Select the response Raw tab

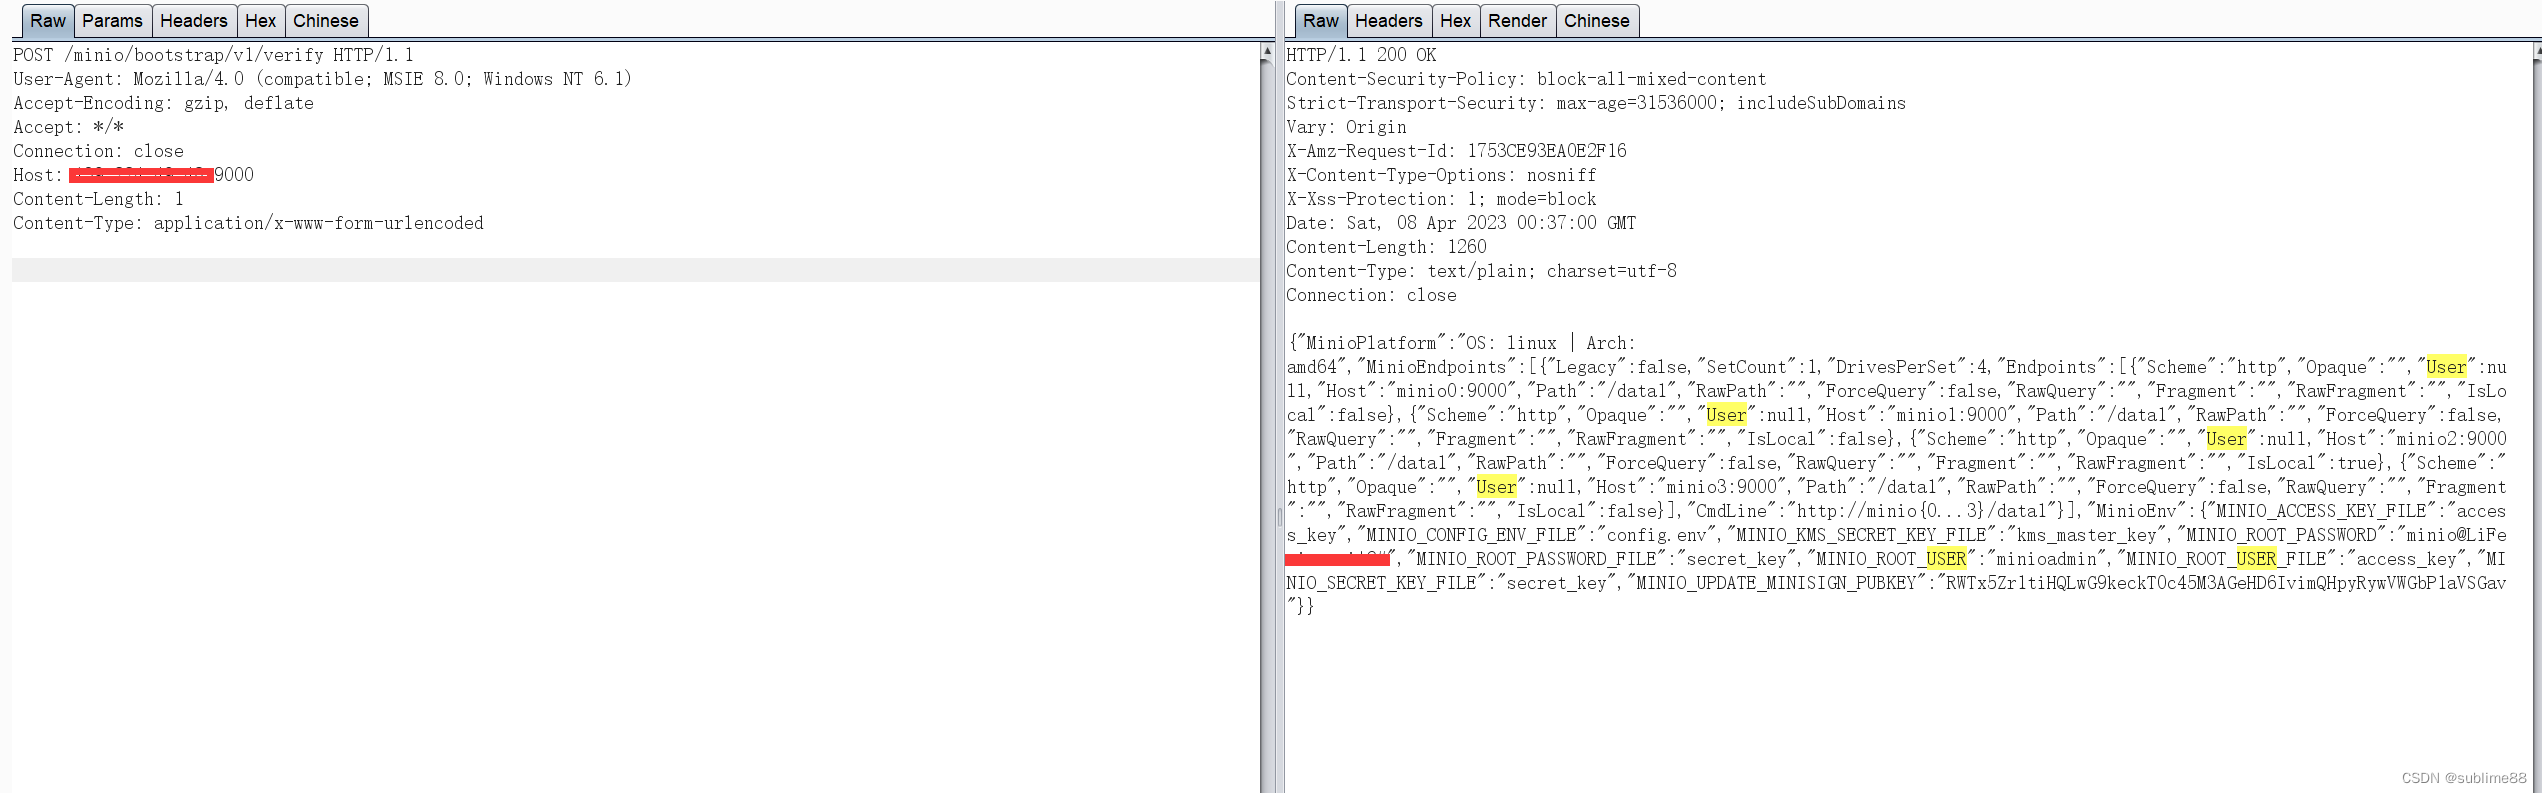click(1320, 21)
